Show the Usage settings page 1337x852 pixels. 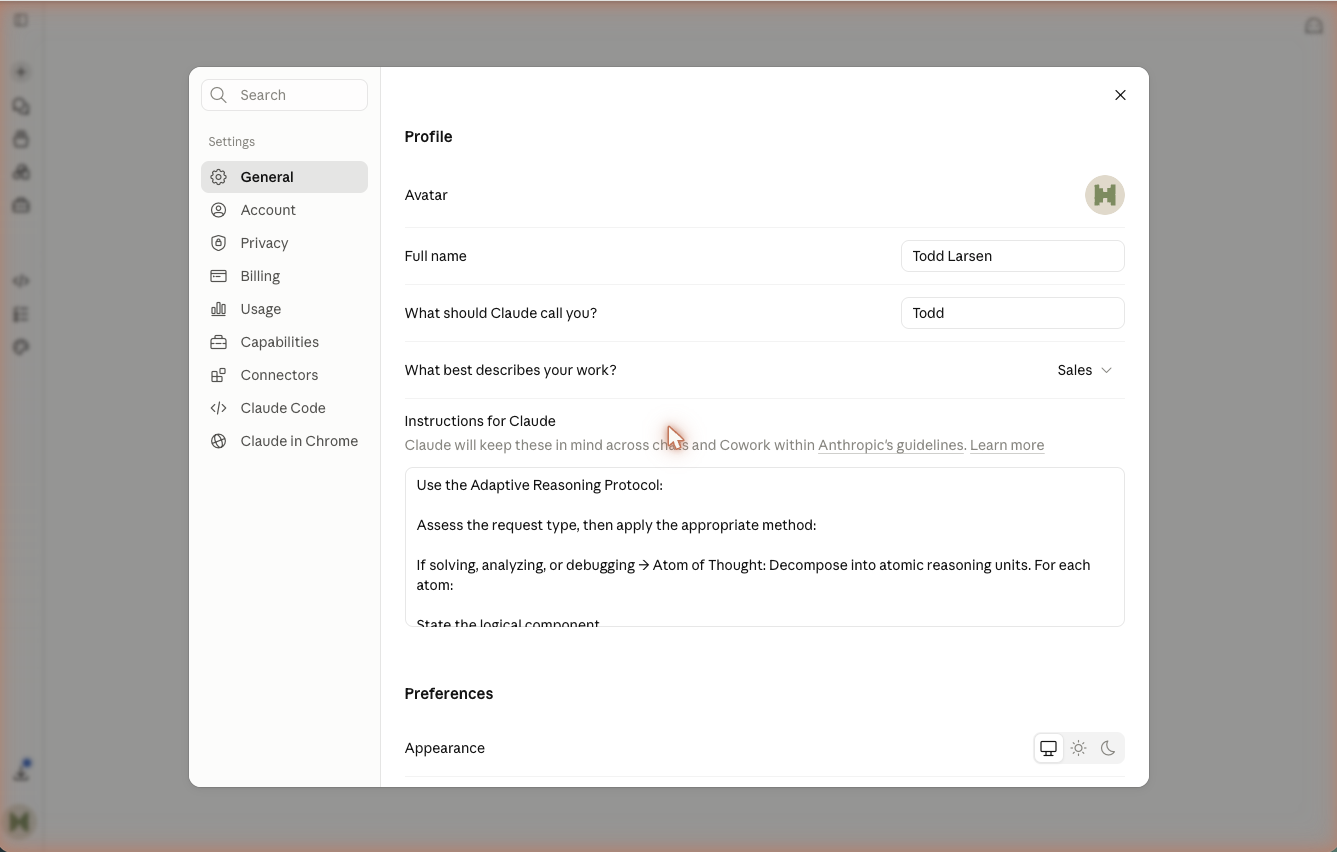(x=284, y=309)
